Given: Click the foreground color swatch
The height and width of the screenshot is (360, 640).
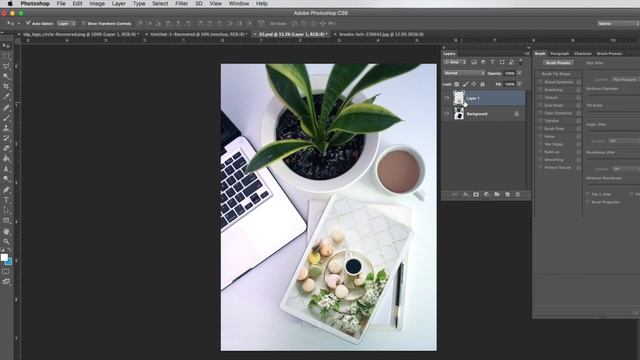Looking at the screenshot, I should pos(4,258).
